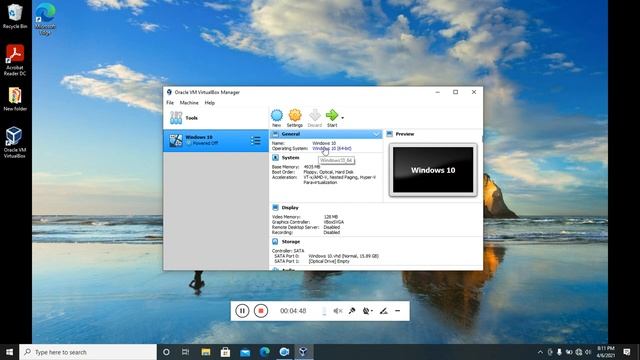Viewport: 640px width, 360px height.
Task: Pause the screen recording
Action: [242, 311]
